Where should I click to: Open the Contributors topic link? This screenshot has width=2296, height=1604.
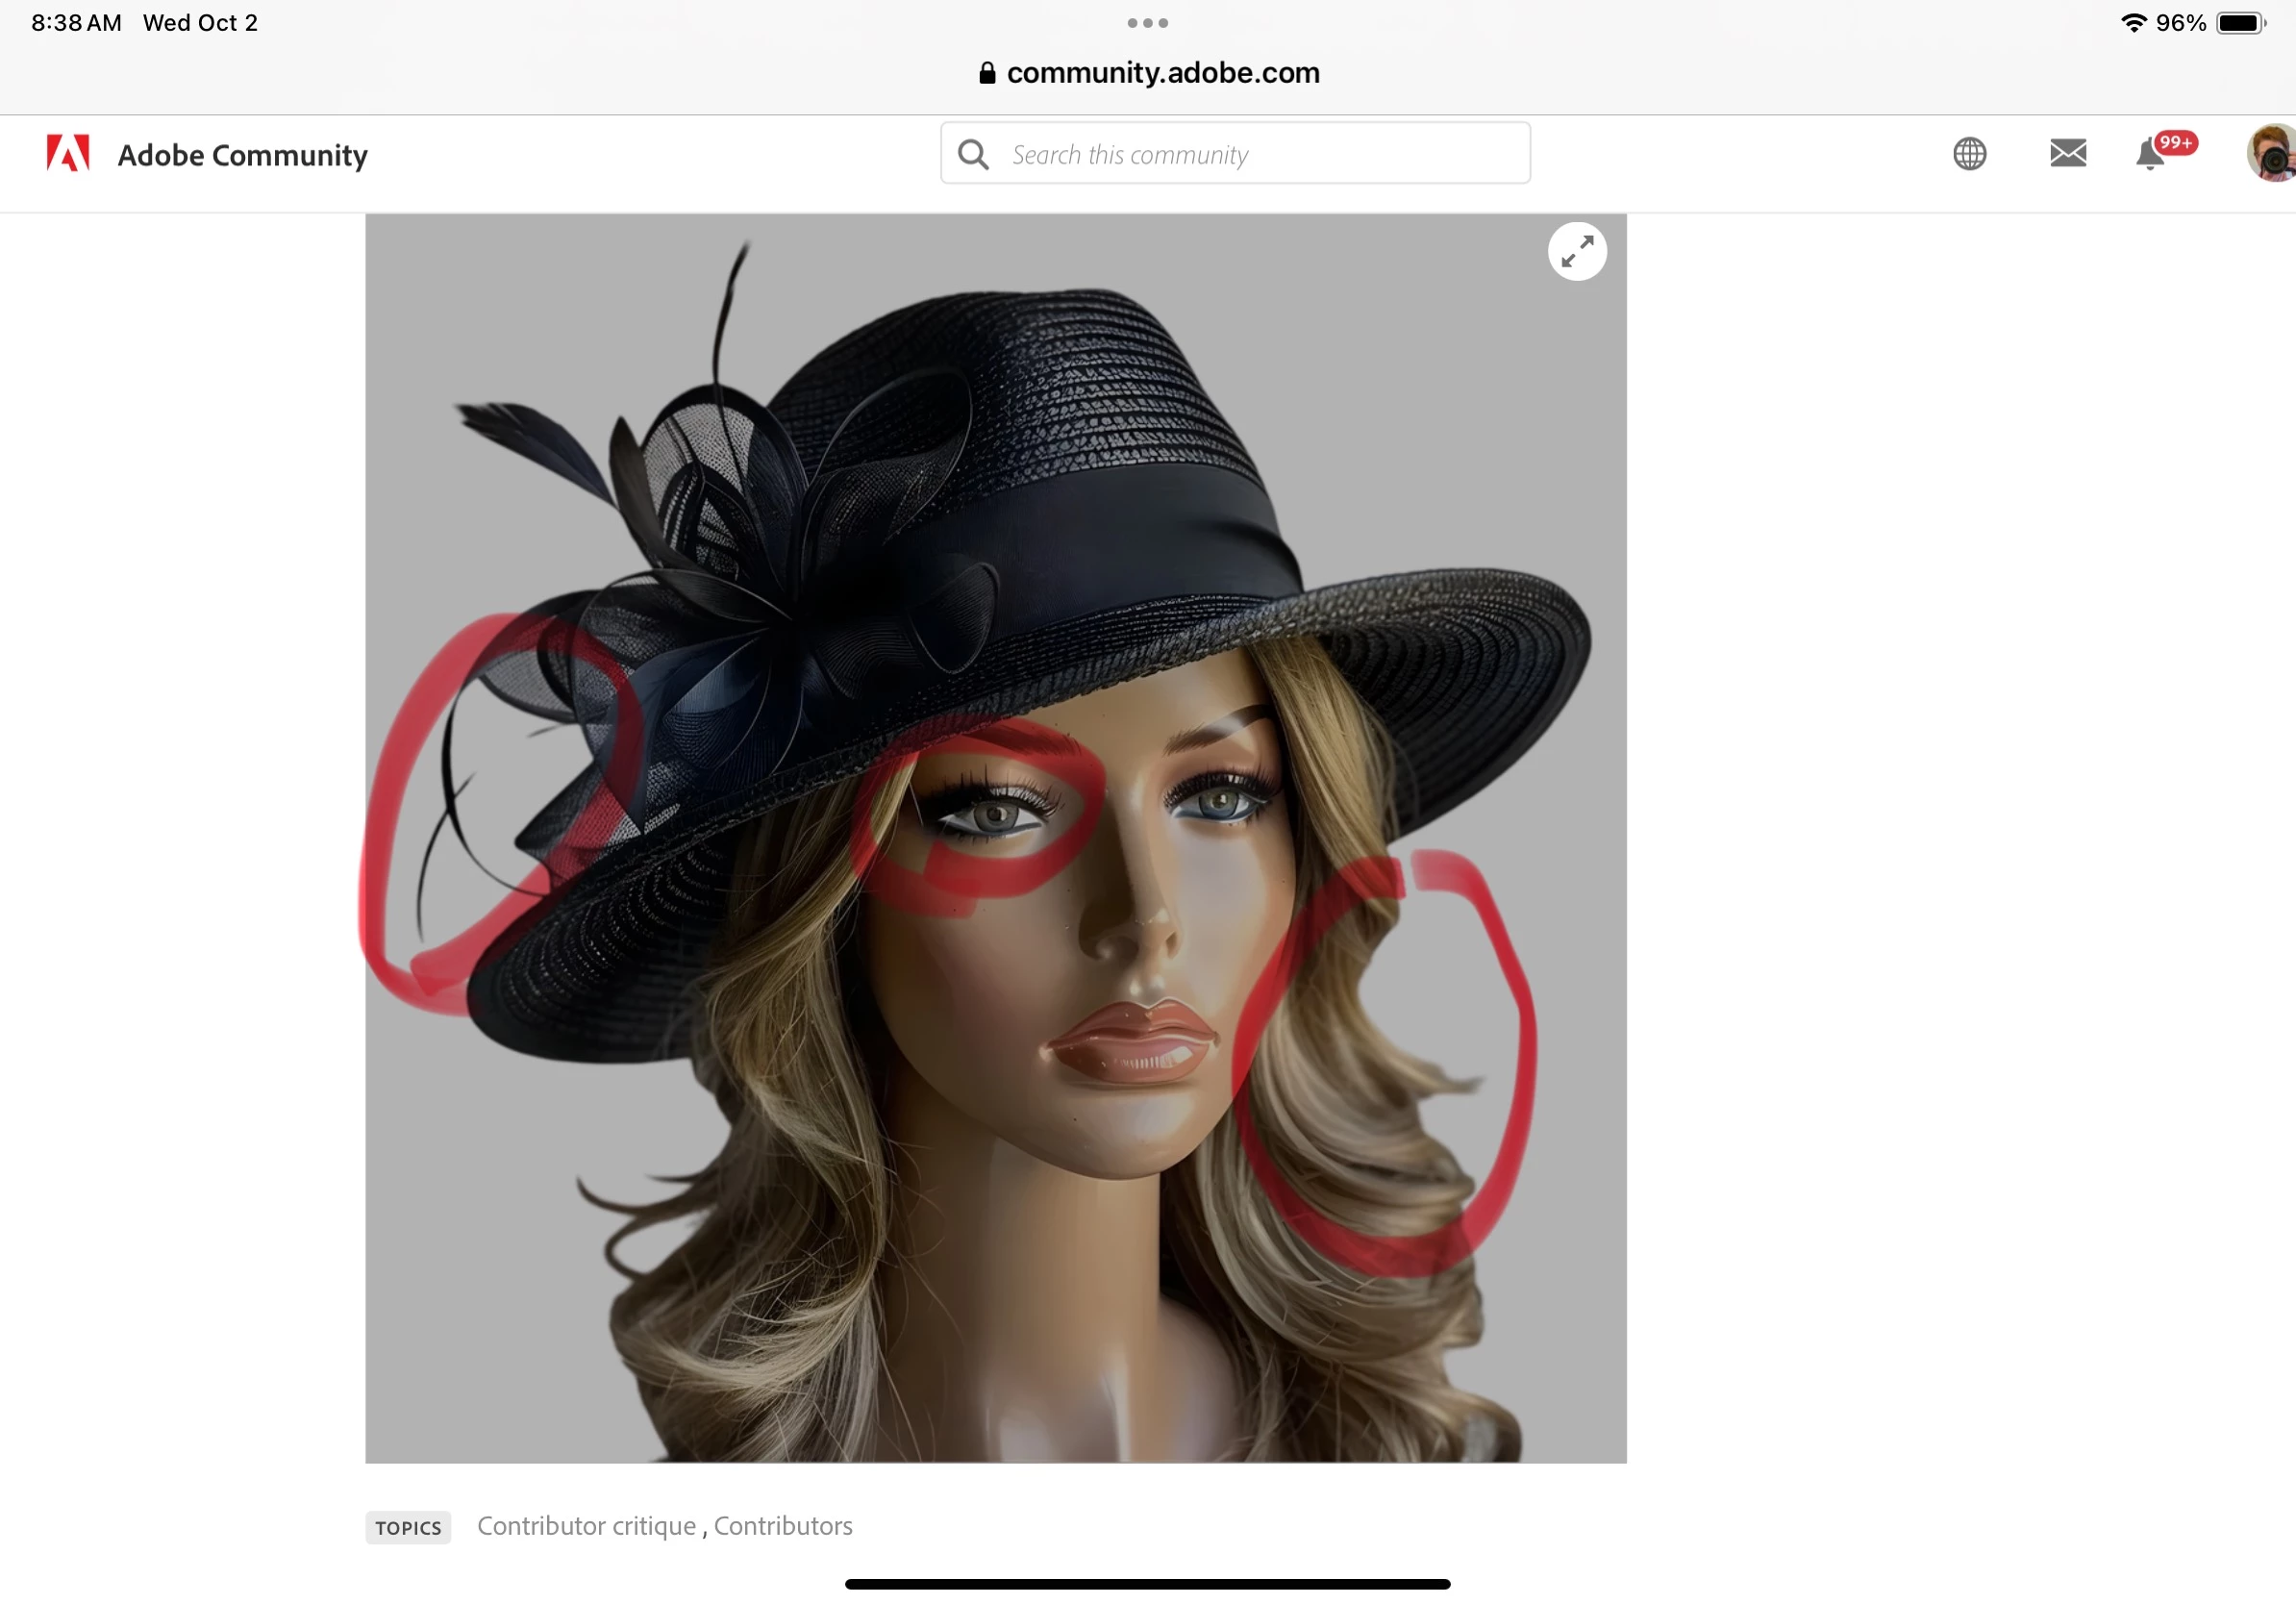[783, 1526]
